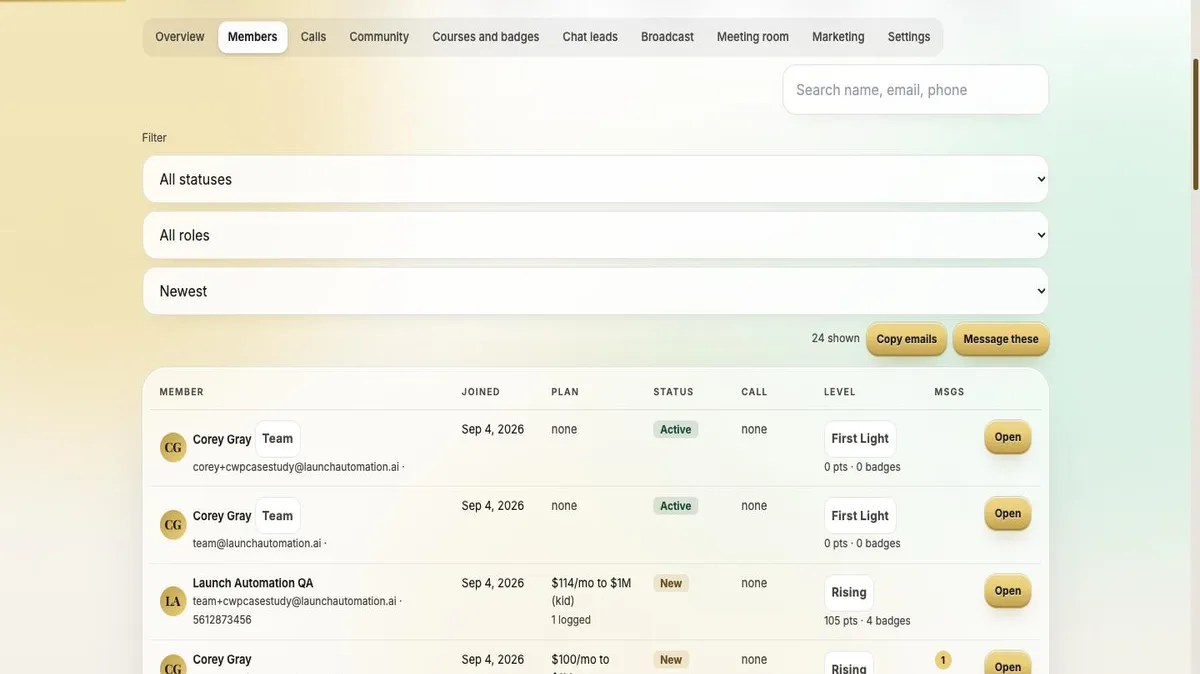Click the Launch Automation QA name
The image size is (1200, 674).
(x=253, y=583)
